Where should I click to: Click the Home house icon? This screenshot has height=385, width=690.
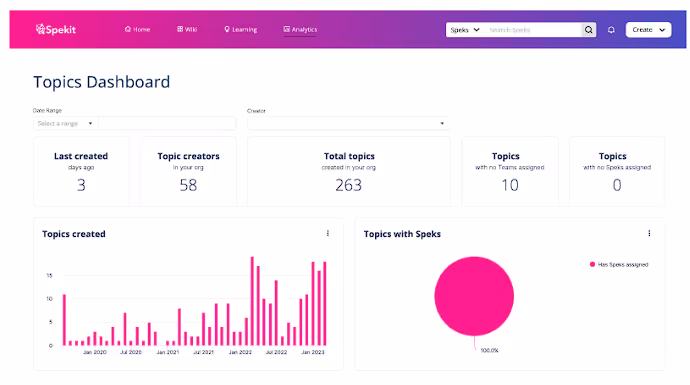tap(128, 29)
